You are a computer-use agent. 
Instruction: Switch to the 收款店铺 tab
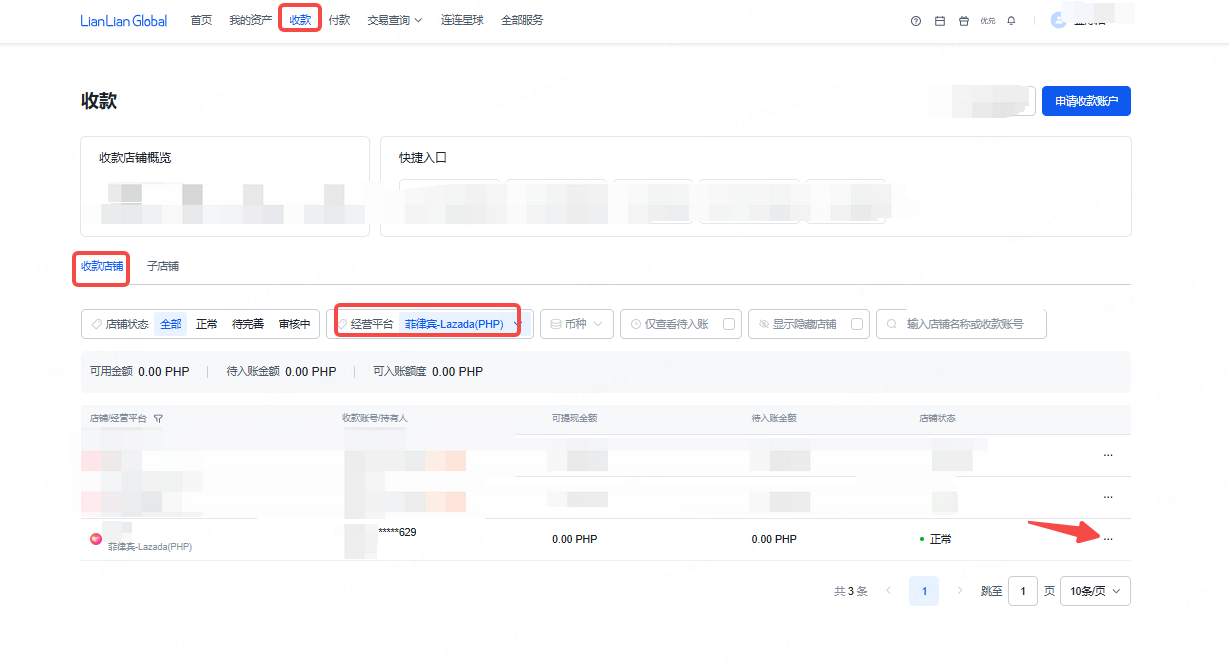coord(102,266)
